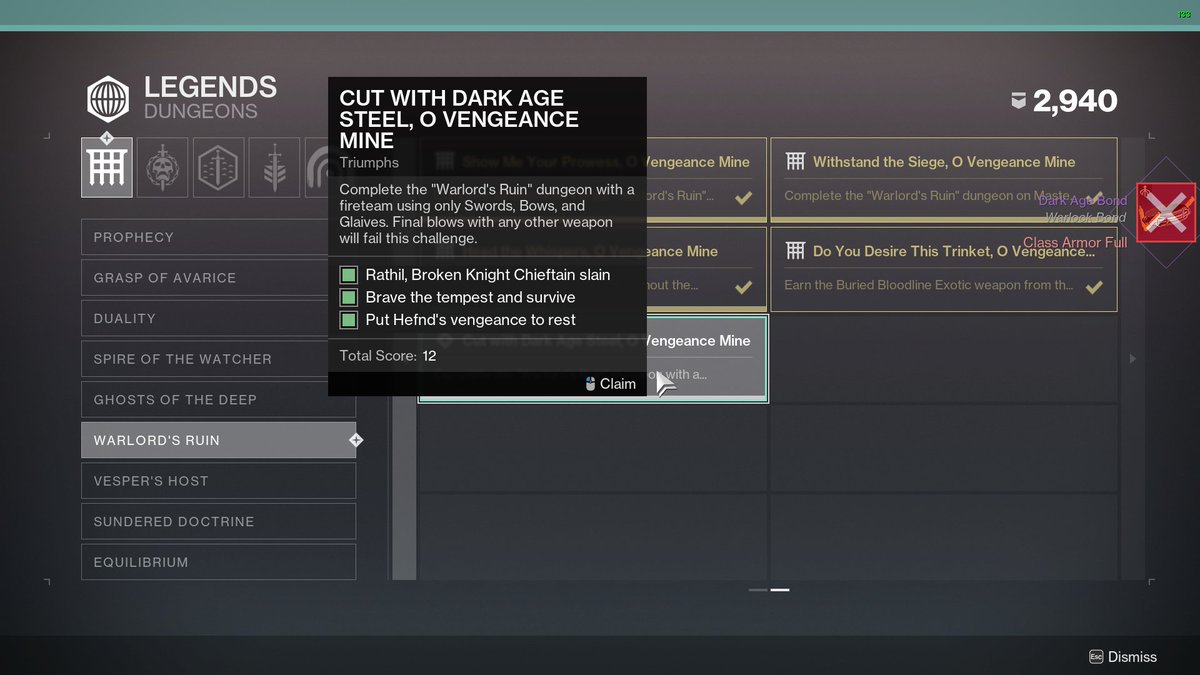Claim the triumph via Claim label
The image size is (1200, 675).
coord(618,384)
